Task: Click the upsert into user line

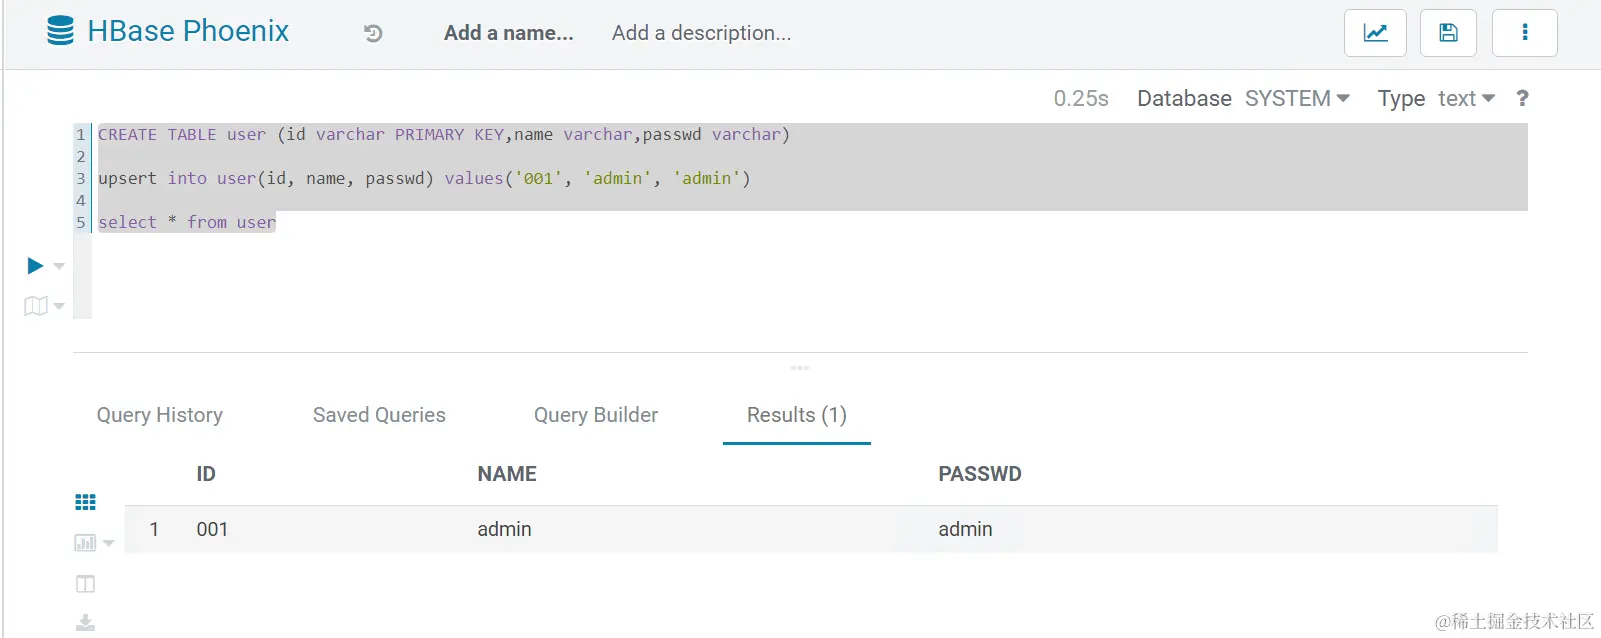Action: point(424,178)
